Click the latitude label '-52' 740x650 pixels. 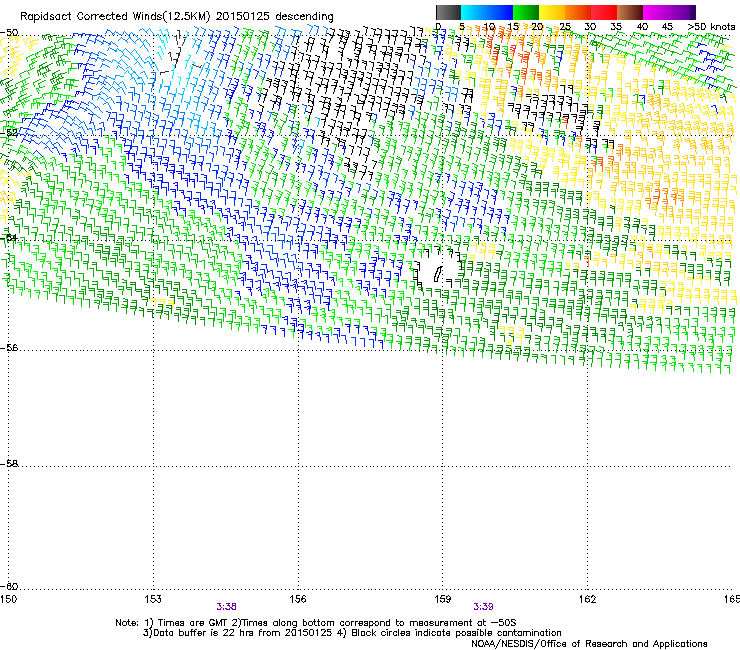coord(9,133)
